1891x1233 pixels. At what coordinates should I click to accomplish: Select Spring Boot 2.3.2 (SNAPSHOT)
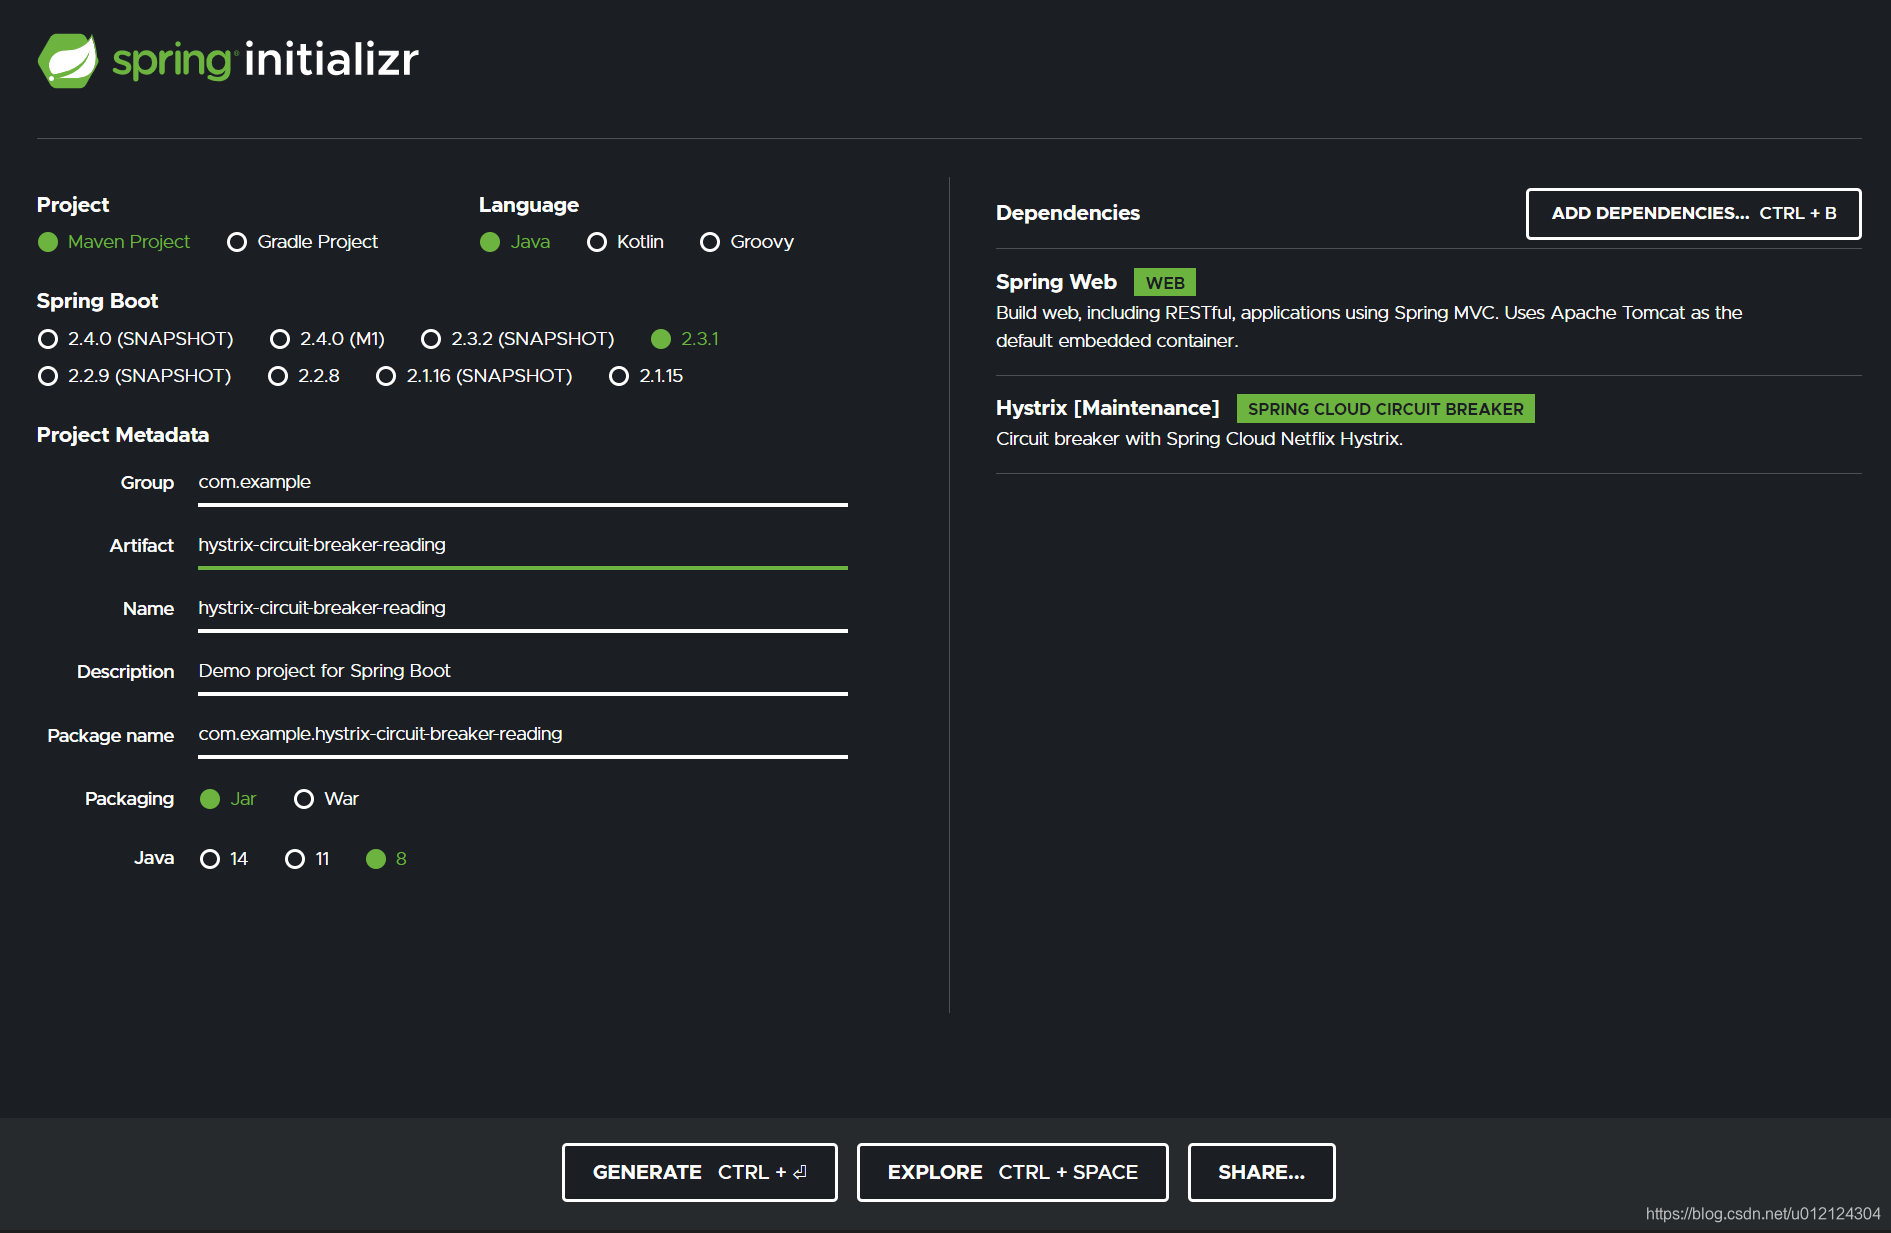click(517, 339)
